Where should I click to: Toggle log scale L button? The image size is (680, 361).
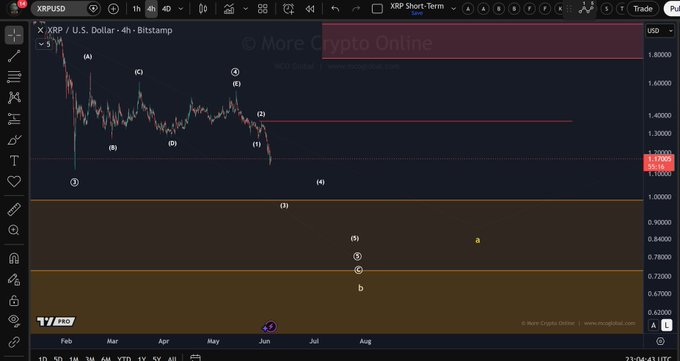(x=667, y=325)
